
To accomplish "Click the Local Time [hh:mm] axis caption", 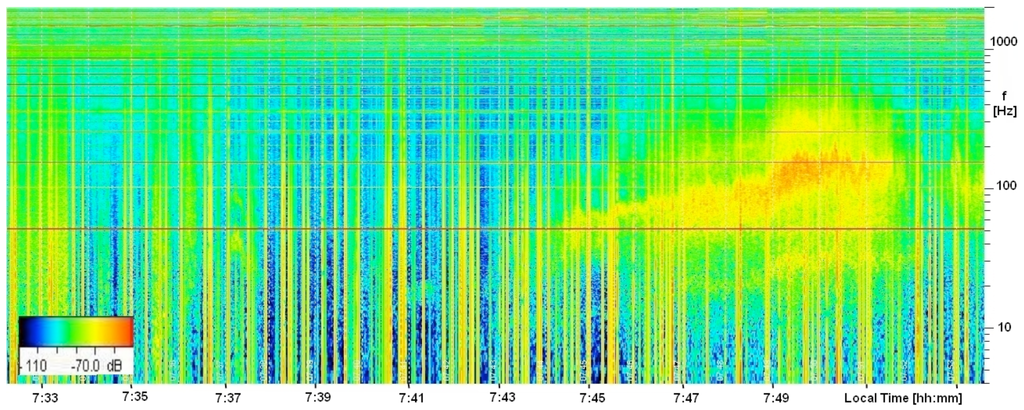I will pyautogui.click(x=903, y=398).
